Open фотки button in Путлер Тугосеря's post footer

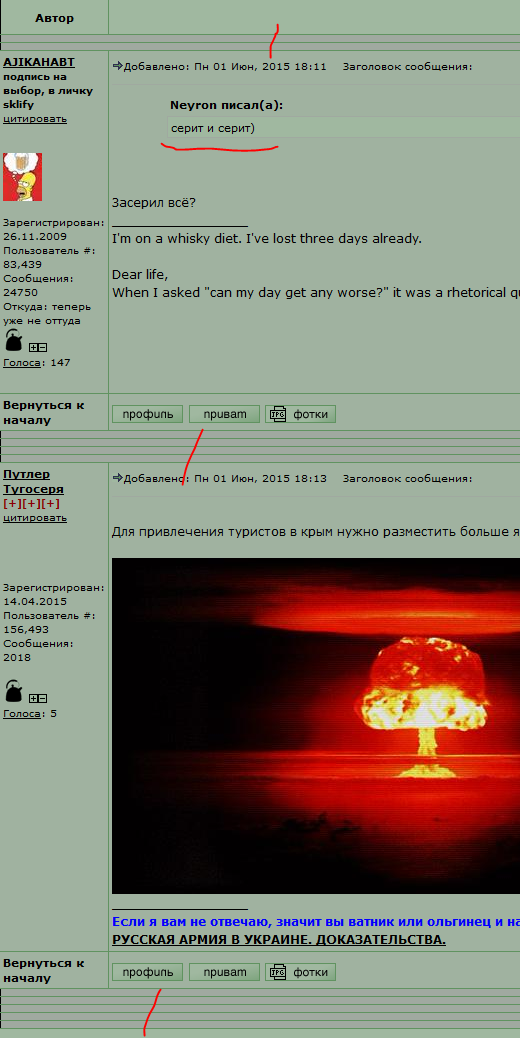pyautogui.click(x=301, y=972)
